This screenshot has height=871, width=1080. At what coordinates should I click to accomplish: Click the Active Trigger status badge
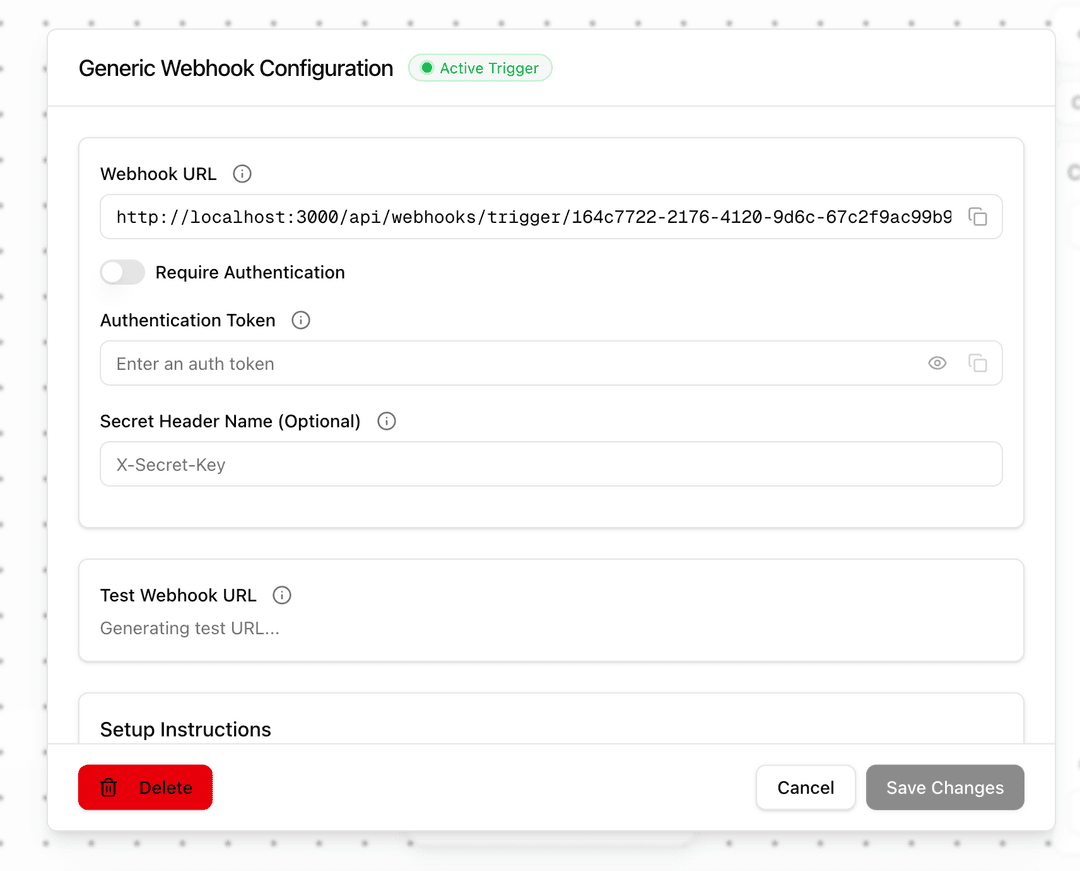click(480, 68)
